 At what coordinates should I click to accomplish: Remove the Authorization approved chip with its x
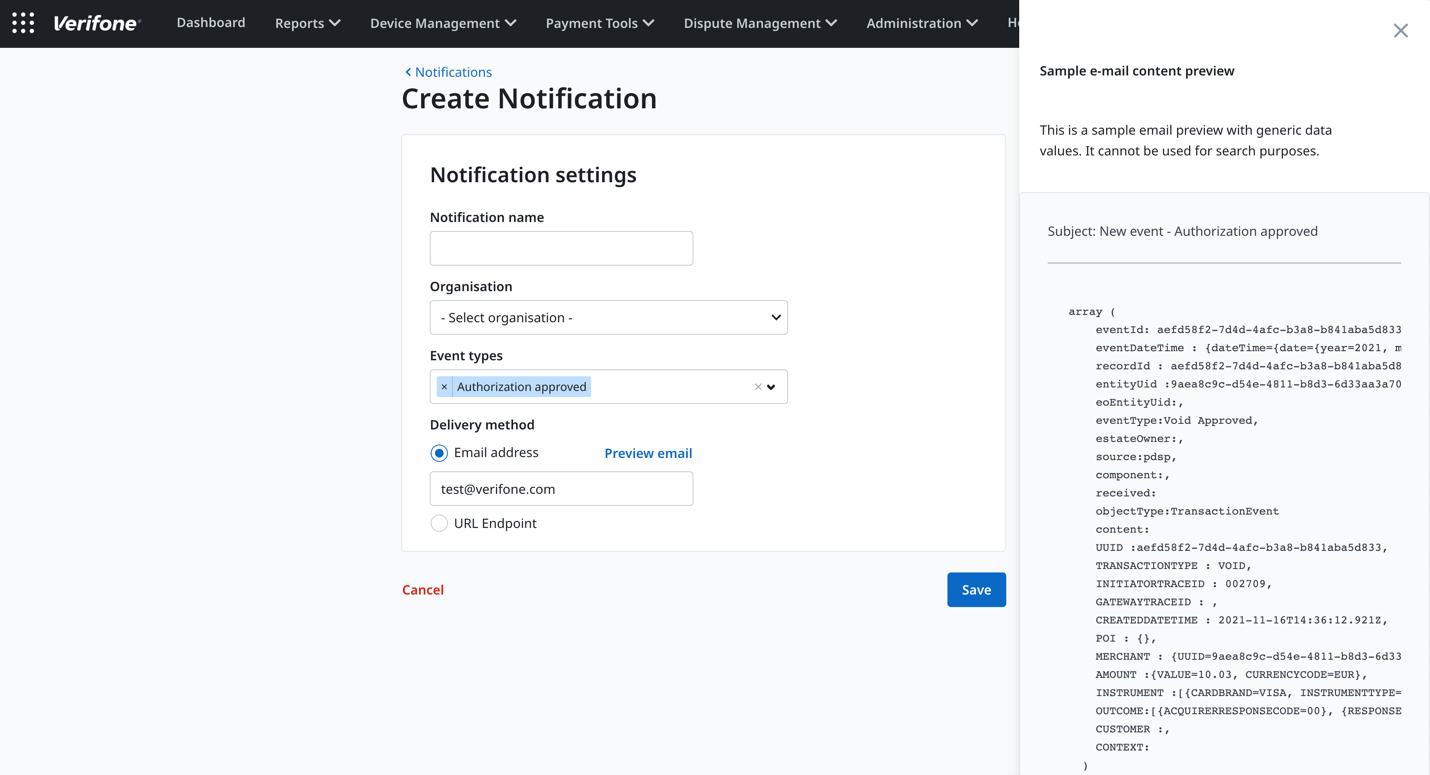click(x=444, y=386)
